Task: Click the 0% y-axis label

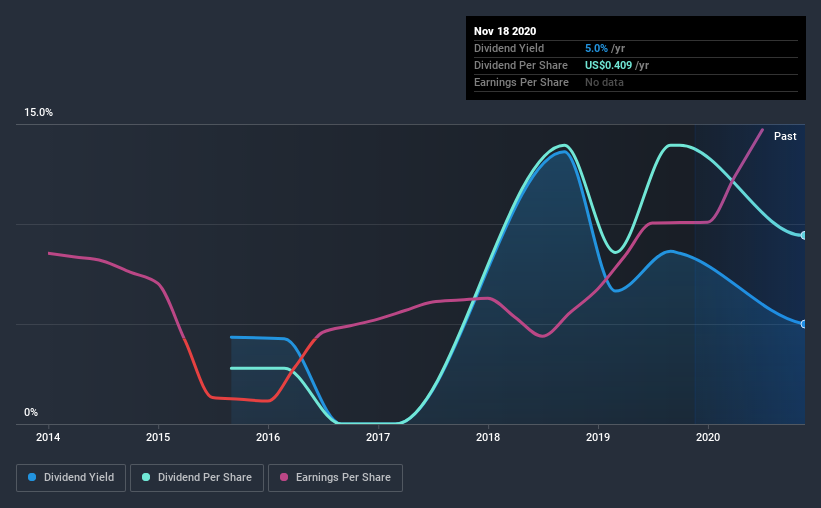Action: [31, 413]
